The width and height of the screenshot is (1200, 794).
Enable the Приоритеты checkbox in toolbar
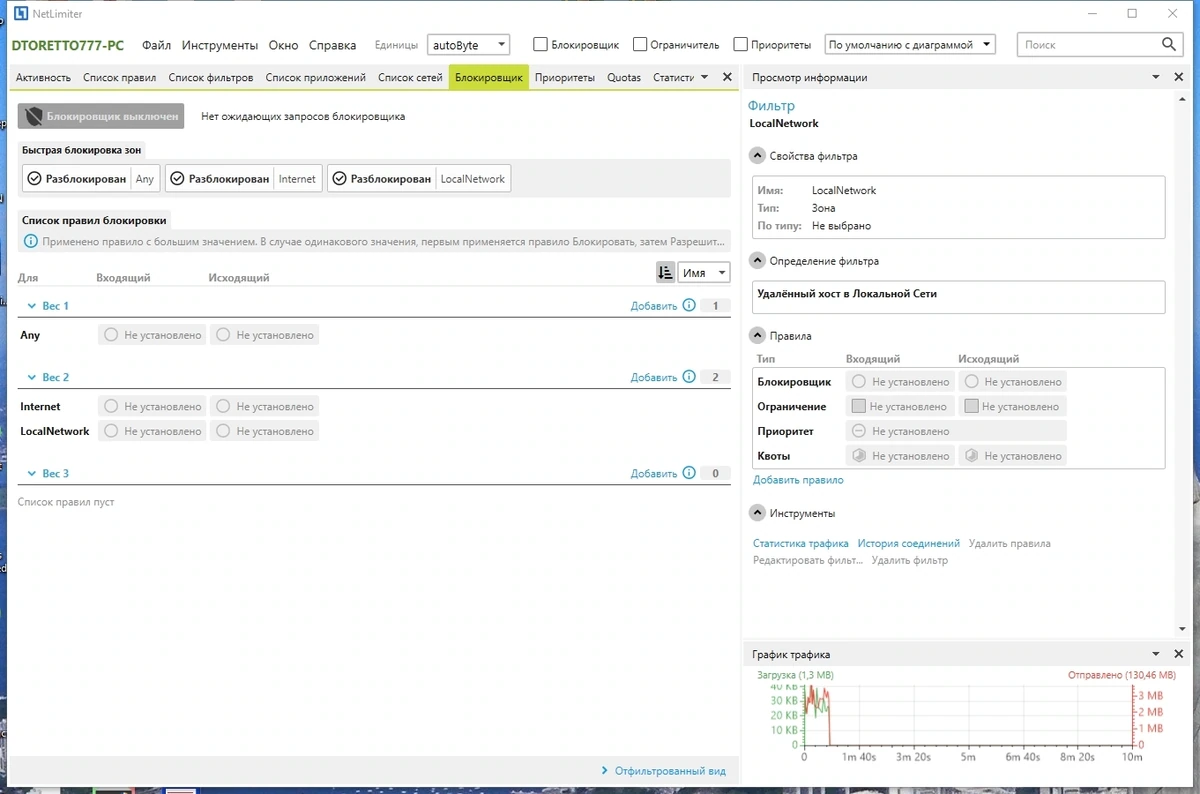(x=740, y=45)
